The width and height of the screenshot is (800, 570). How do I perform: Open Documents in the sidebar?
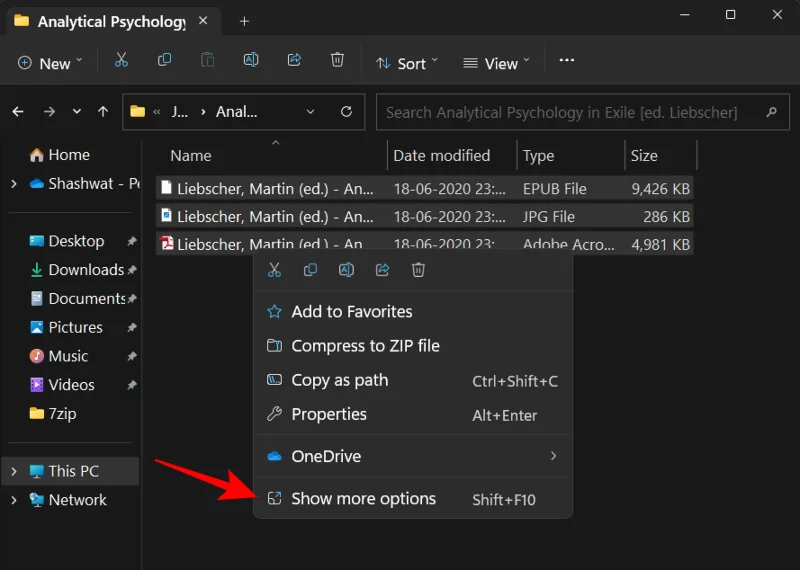coord(78,299)
